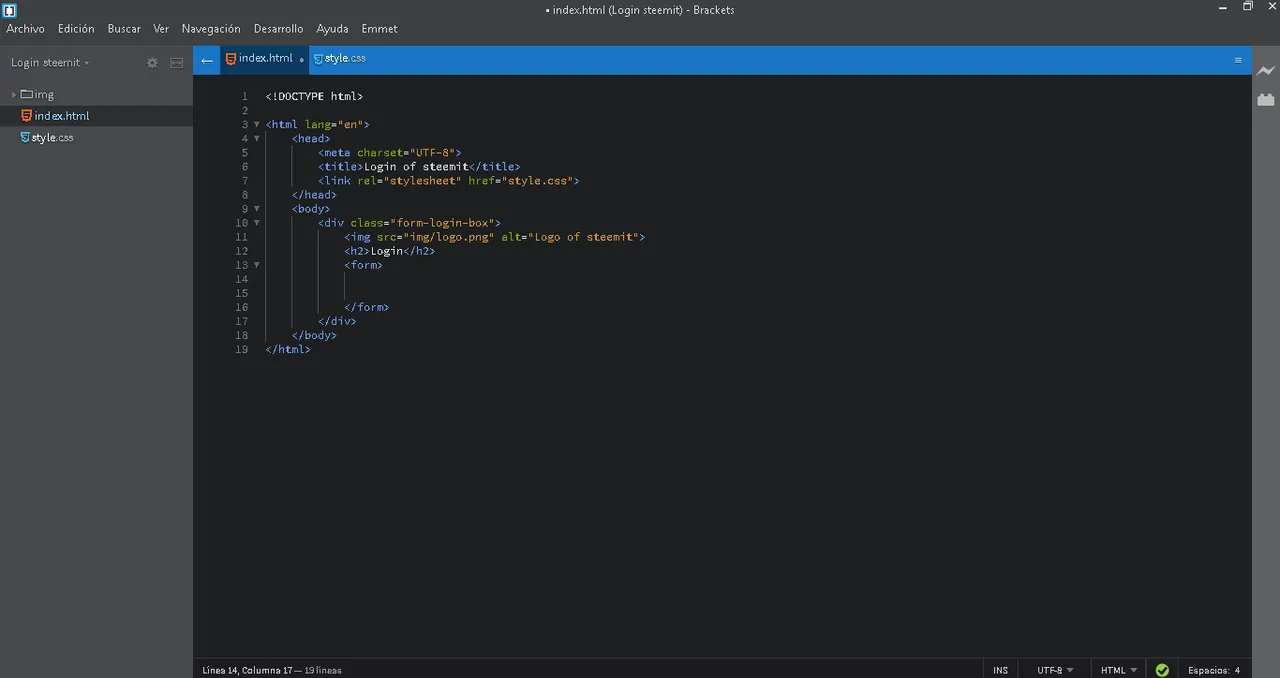Screen dimensions: 1280x678
Task: Click the closing </form> tag
Action: [366, 307]
